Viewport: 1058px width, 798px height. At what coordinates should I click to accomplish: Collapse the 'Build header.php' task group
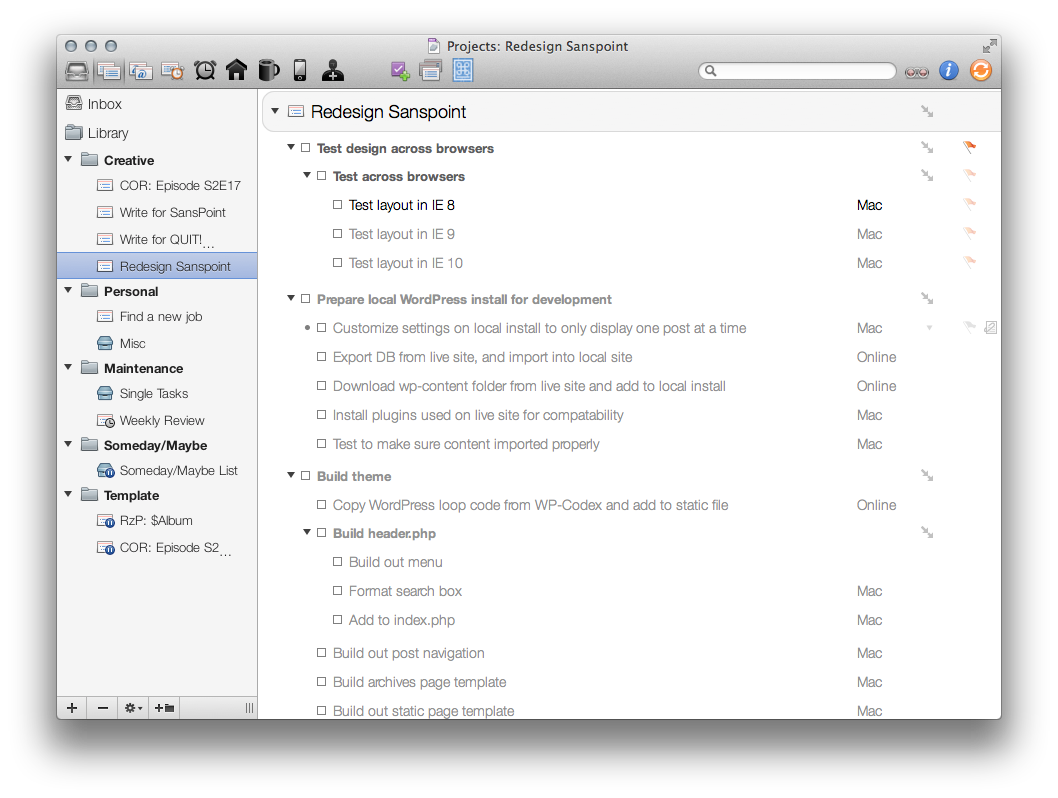307,533
